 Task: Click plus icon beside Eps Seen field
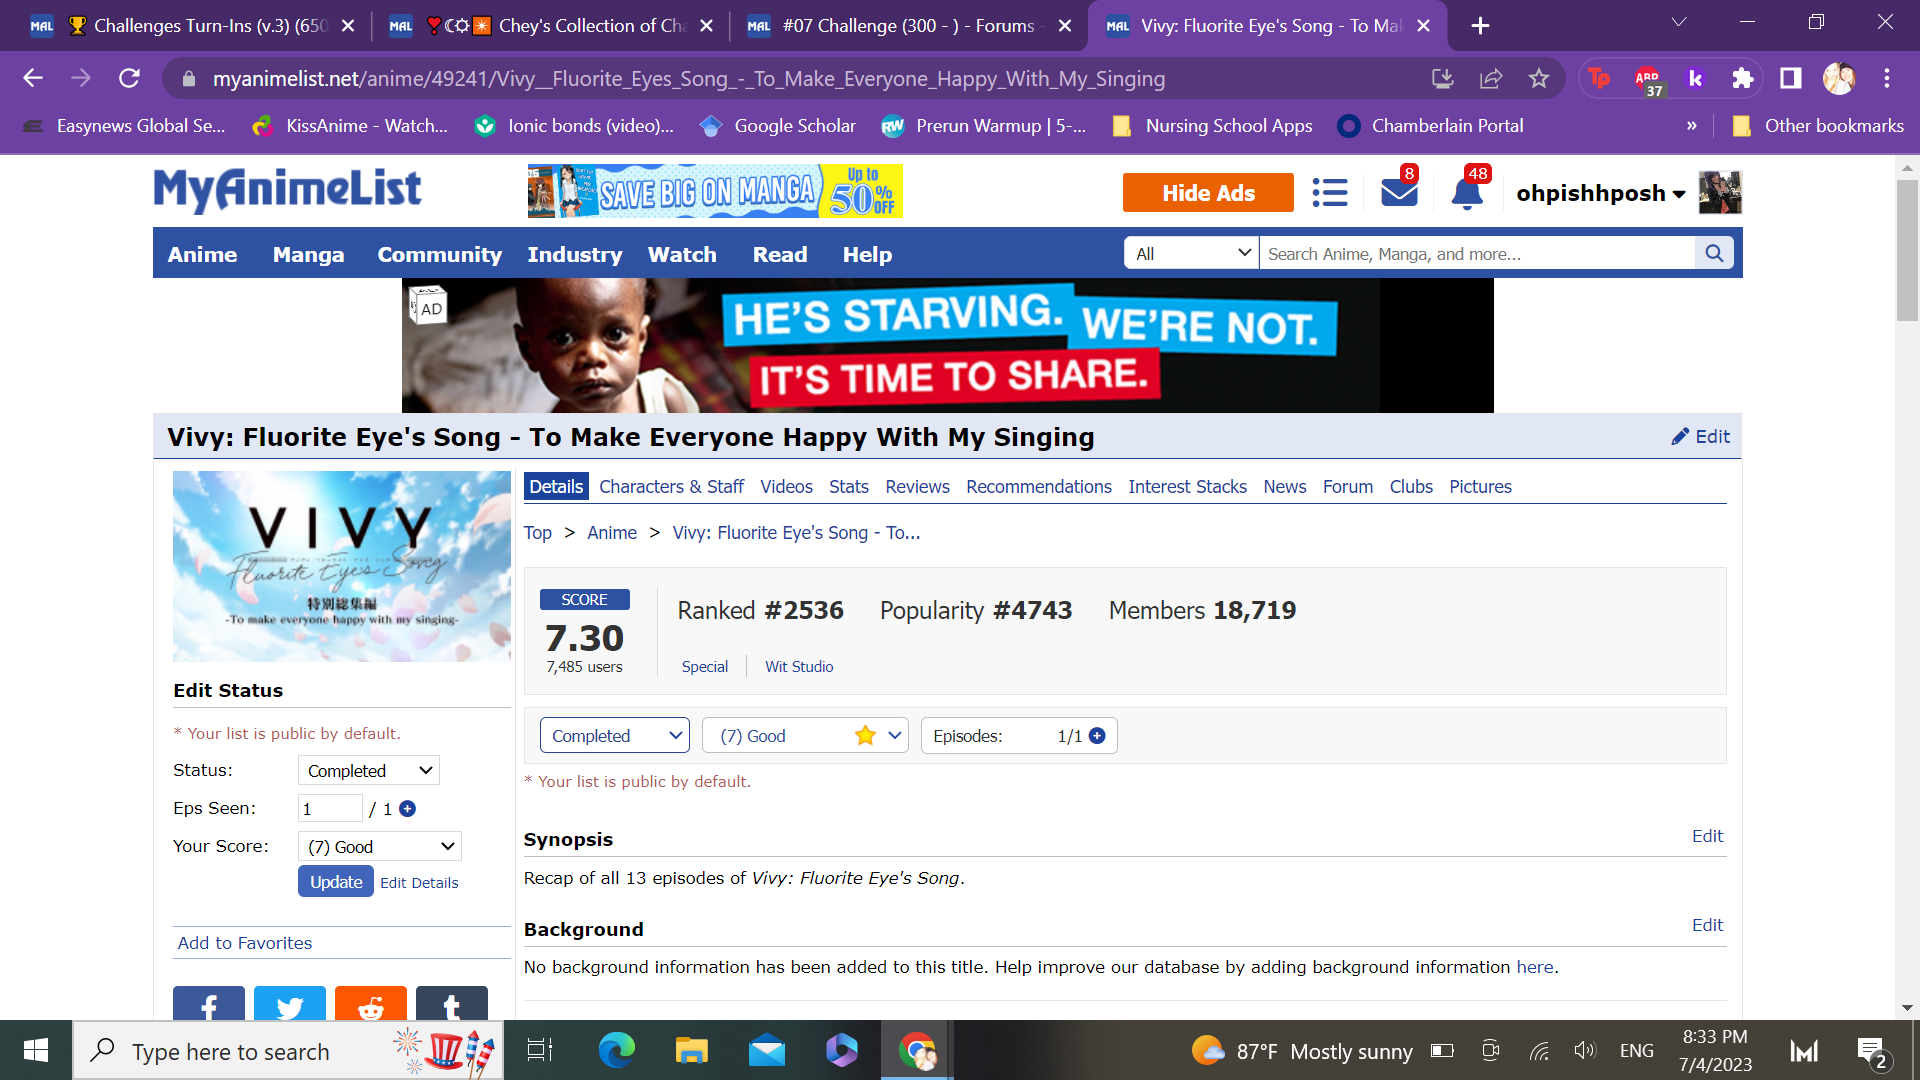[x=407, y=809]
